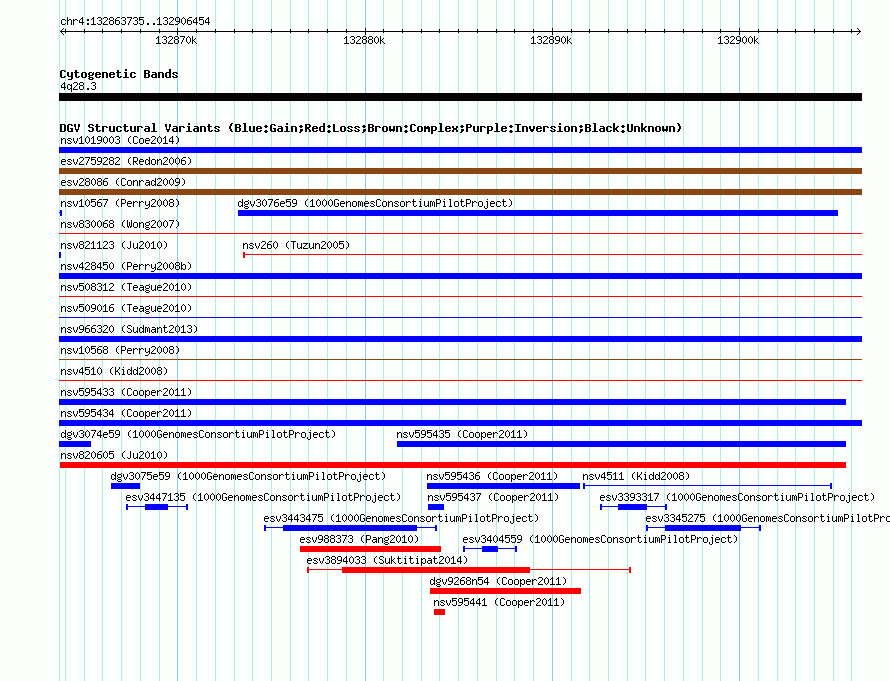Image resolution: width=890 pixels, height=681 pixels.
Task: Select the esv3404559 blue glyph
Action: tap(490, 549)
